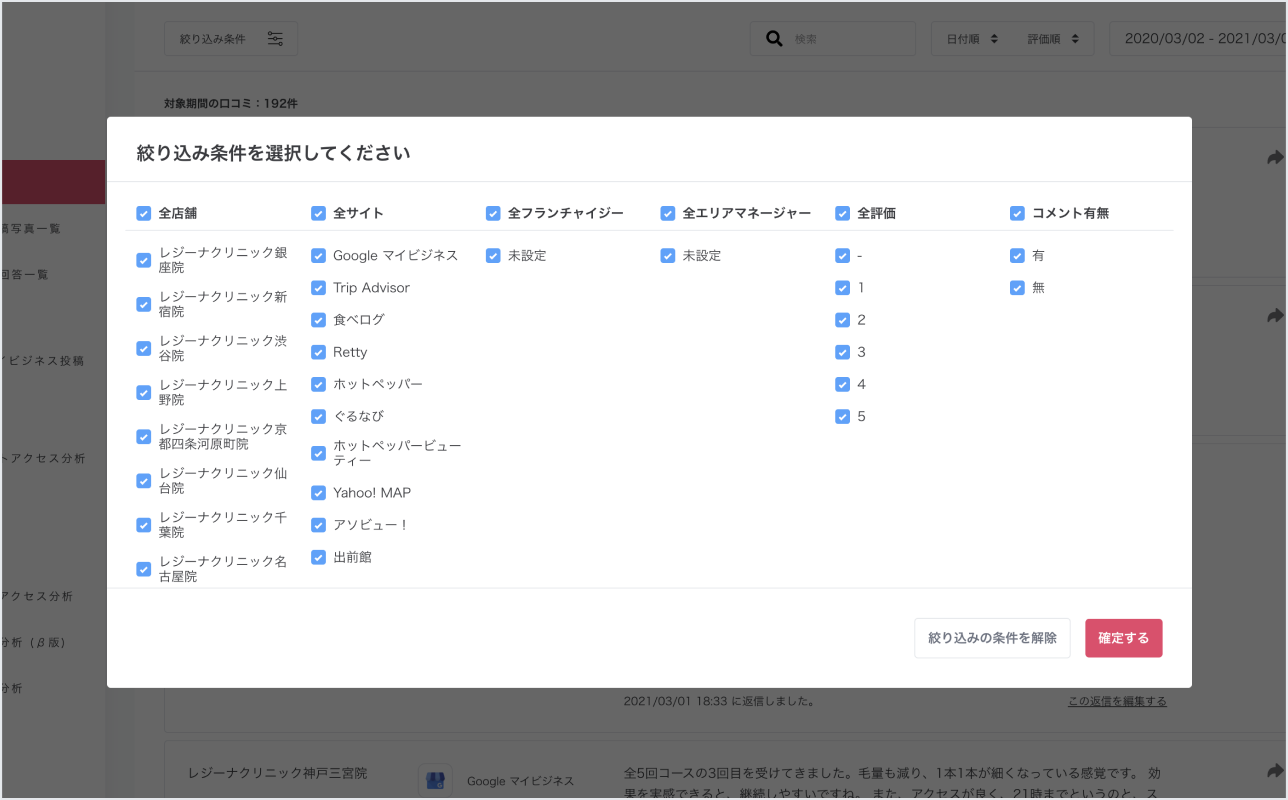Uncheck 無 comment checkbox
The width and height of the screenshot is (1288, 800).
pos(1017,288)
